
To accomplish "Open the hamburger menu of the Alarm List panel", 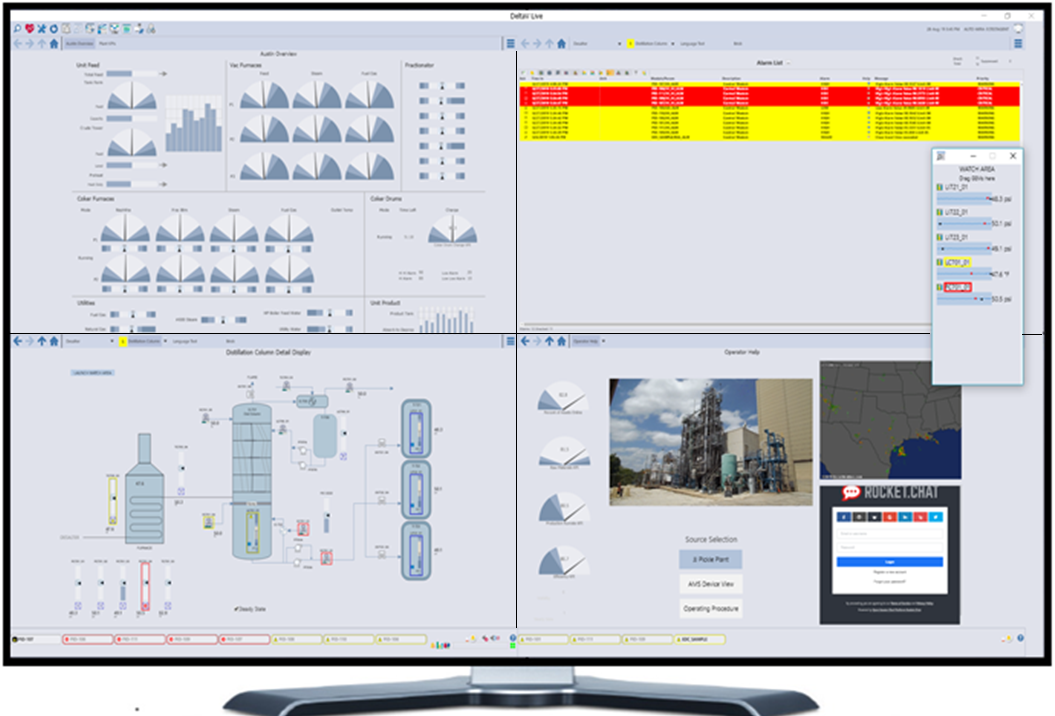I will 1018,44.
